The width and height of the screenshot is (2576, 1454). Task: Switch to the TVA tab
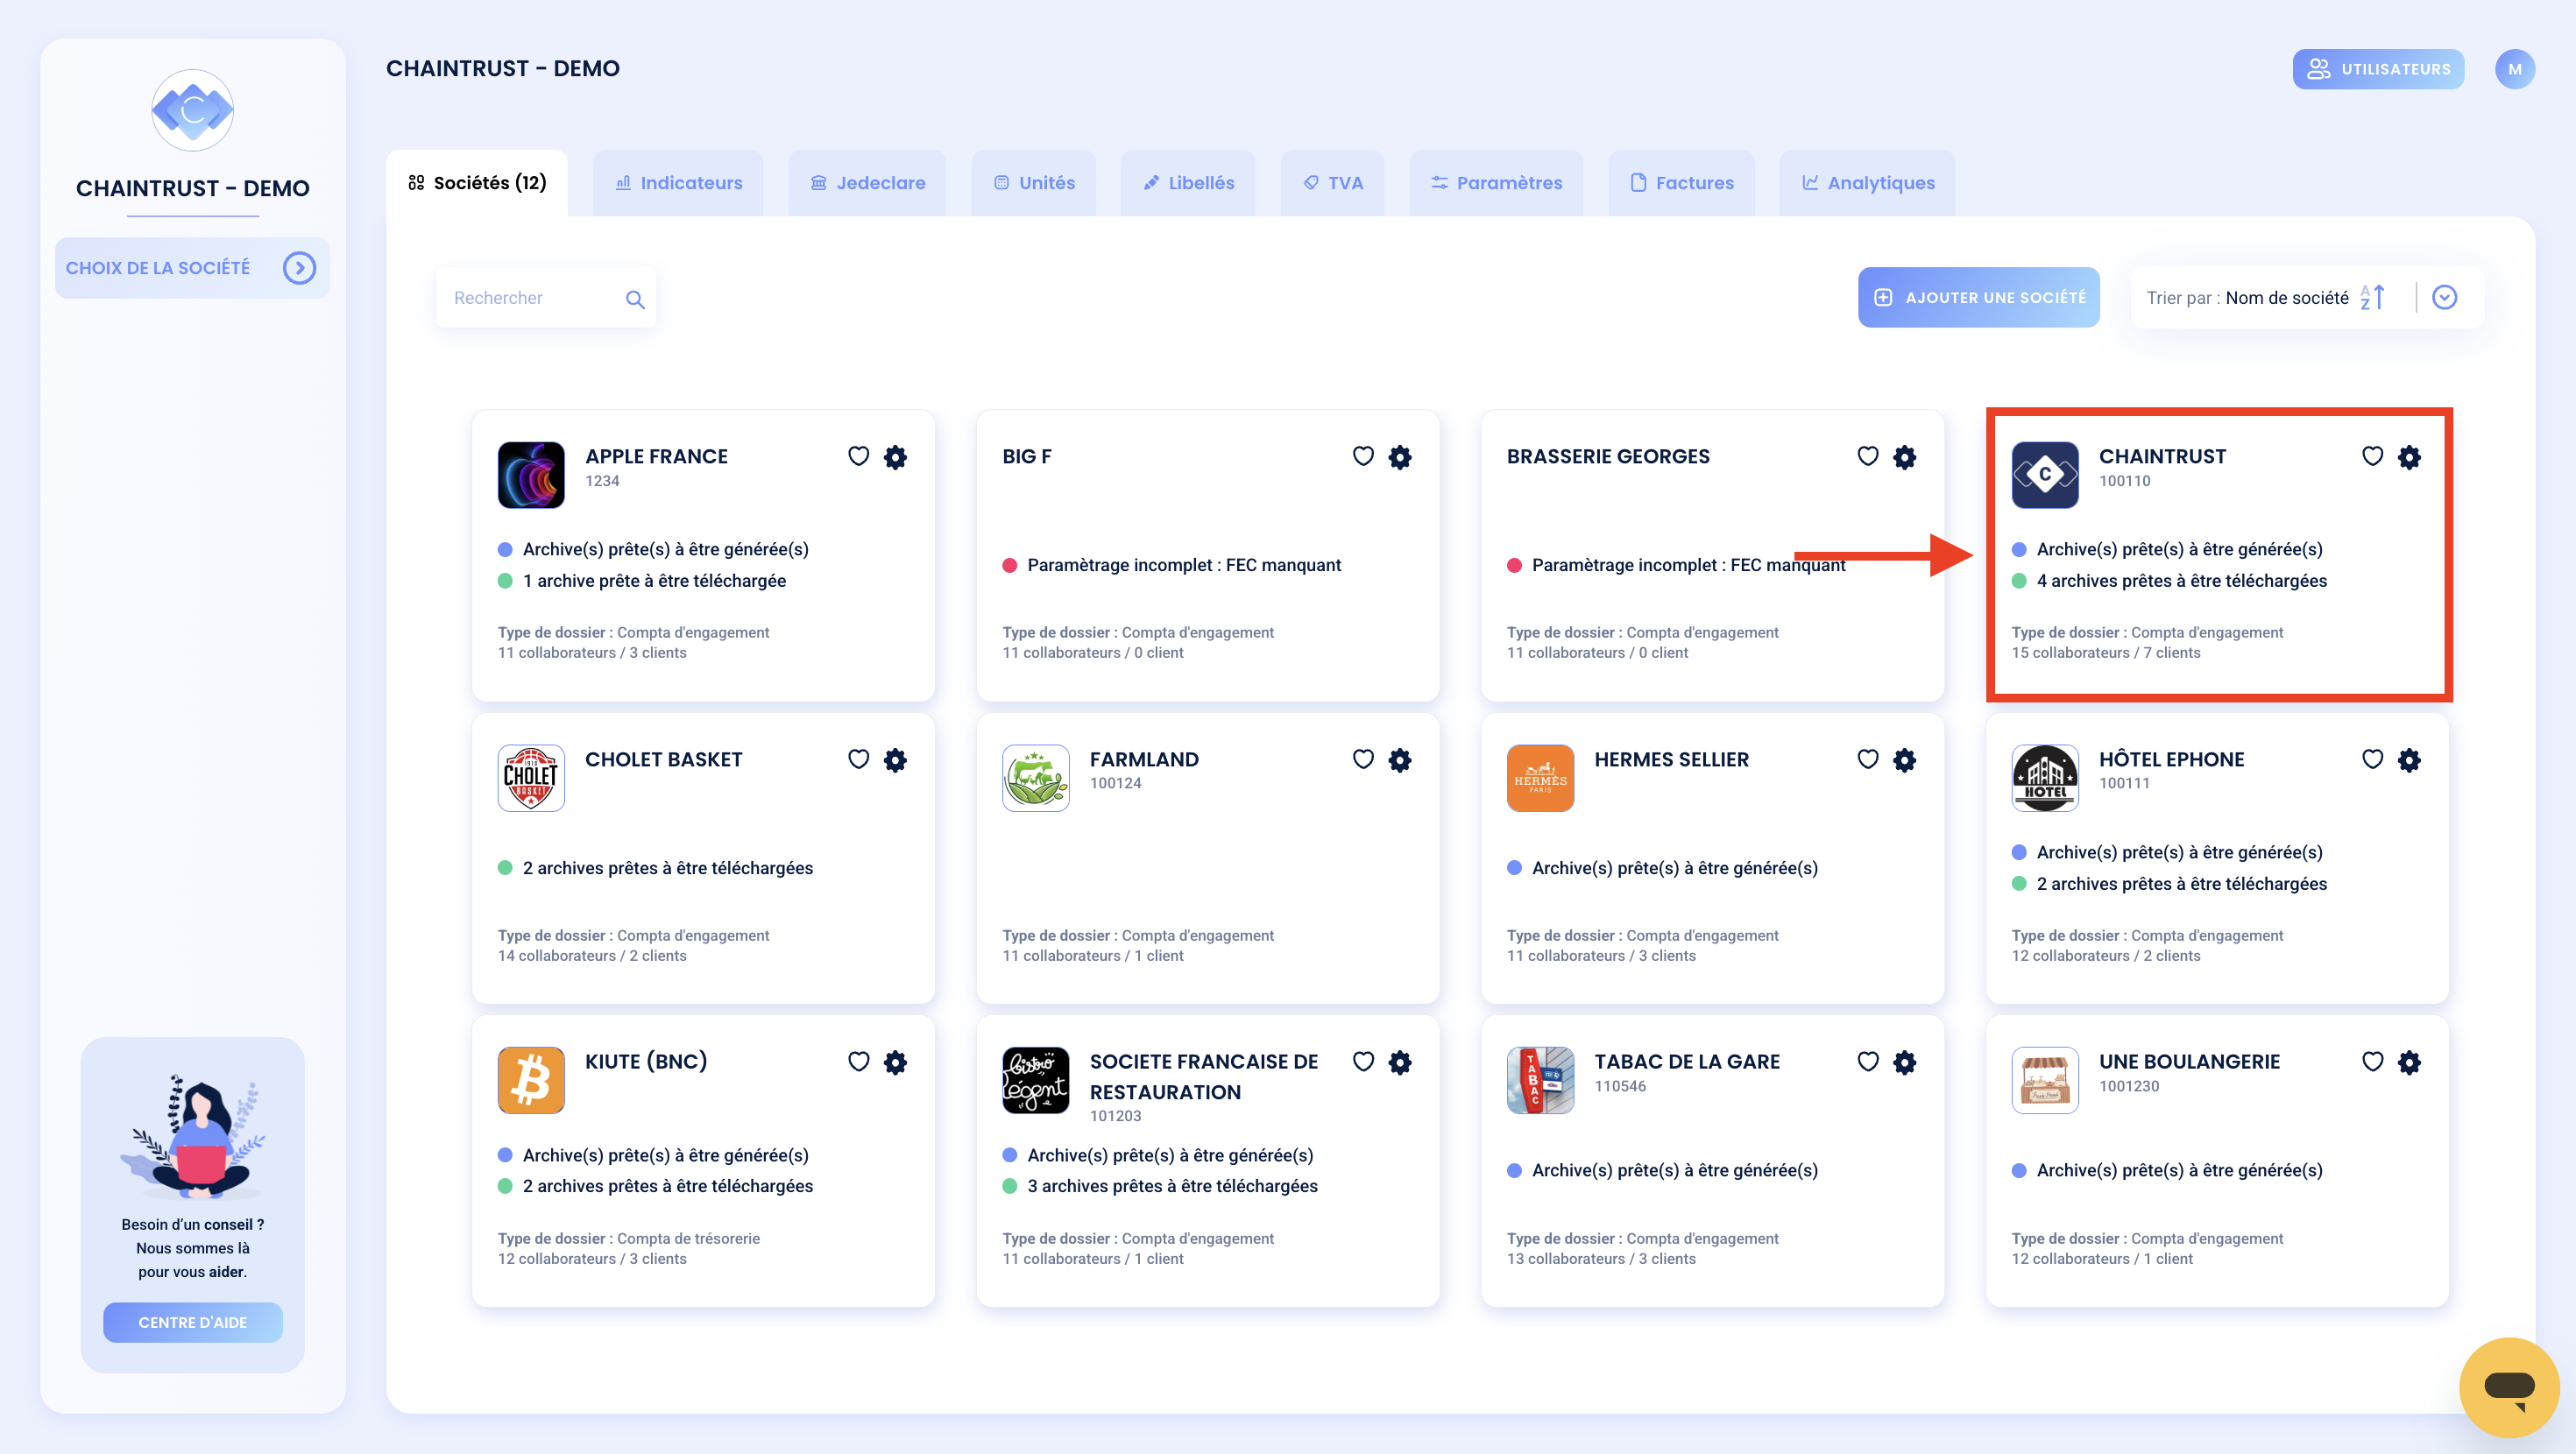[x=1332, y=183]
